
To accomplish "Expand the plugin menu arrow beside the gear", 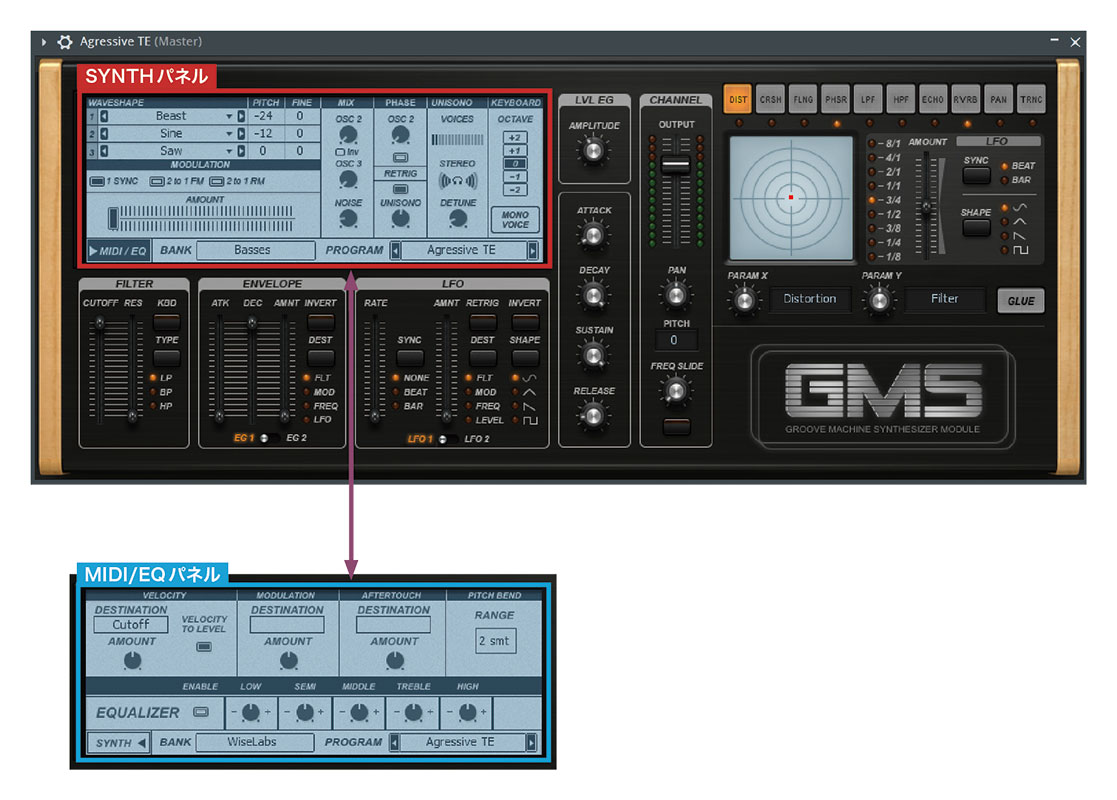I will (x=44, y=42).
